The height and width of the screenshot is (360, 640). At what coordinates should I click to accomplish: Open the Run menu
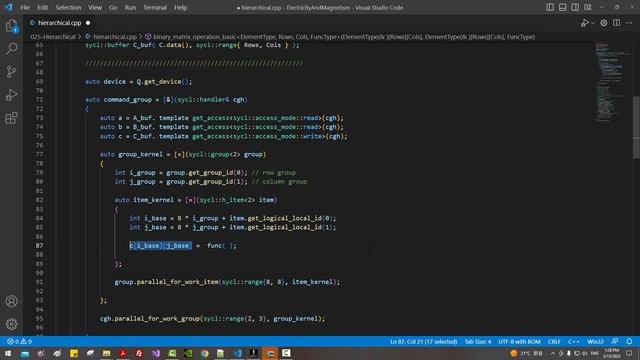pyautogui.click(x=130, y=7)
